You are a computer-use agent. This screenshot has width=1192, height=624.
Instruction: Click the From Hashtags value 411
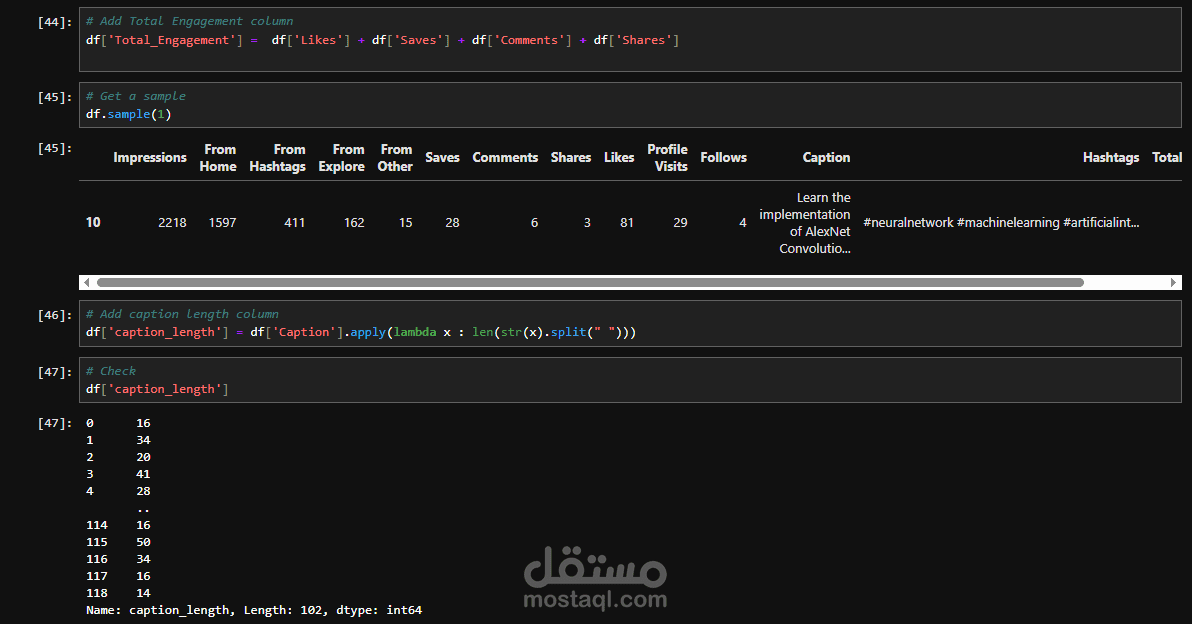click(294, 223)
